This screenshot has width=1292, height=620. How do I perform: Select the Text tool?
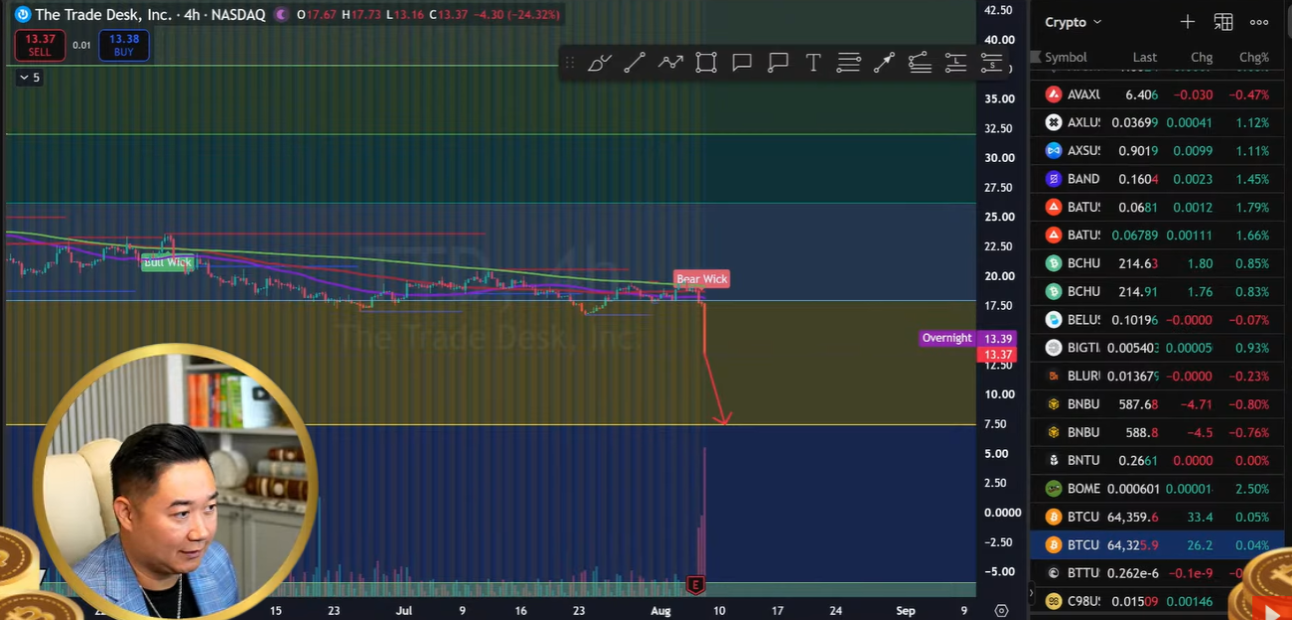click(813, 63)
